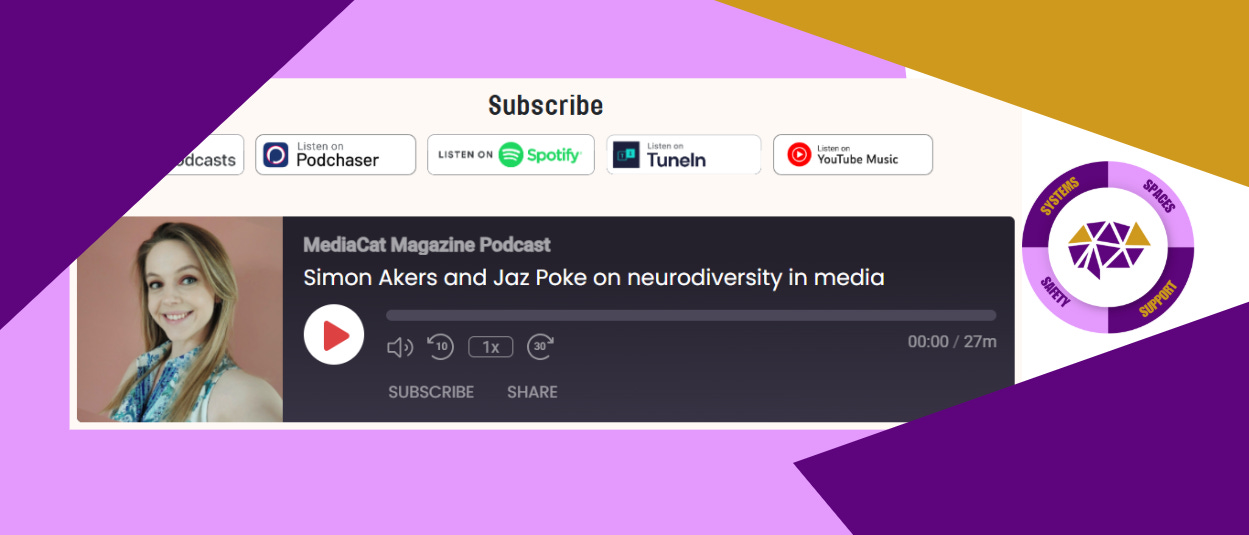This screenshot has height=535, width=1249.
Task: Click the MediaCat Magazine Podcast title
Action: coord(427,245)
